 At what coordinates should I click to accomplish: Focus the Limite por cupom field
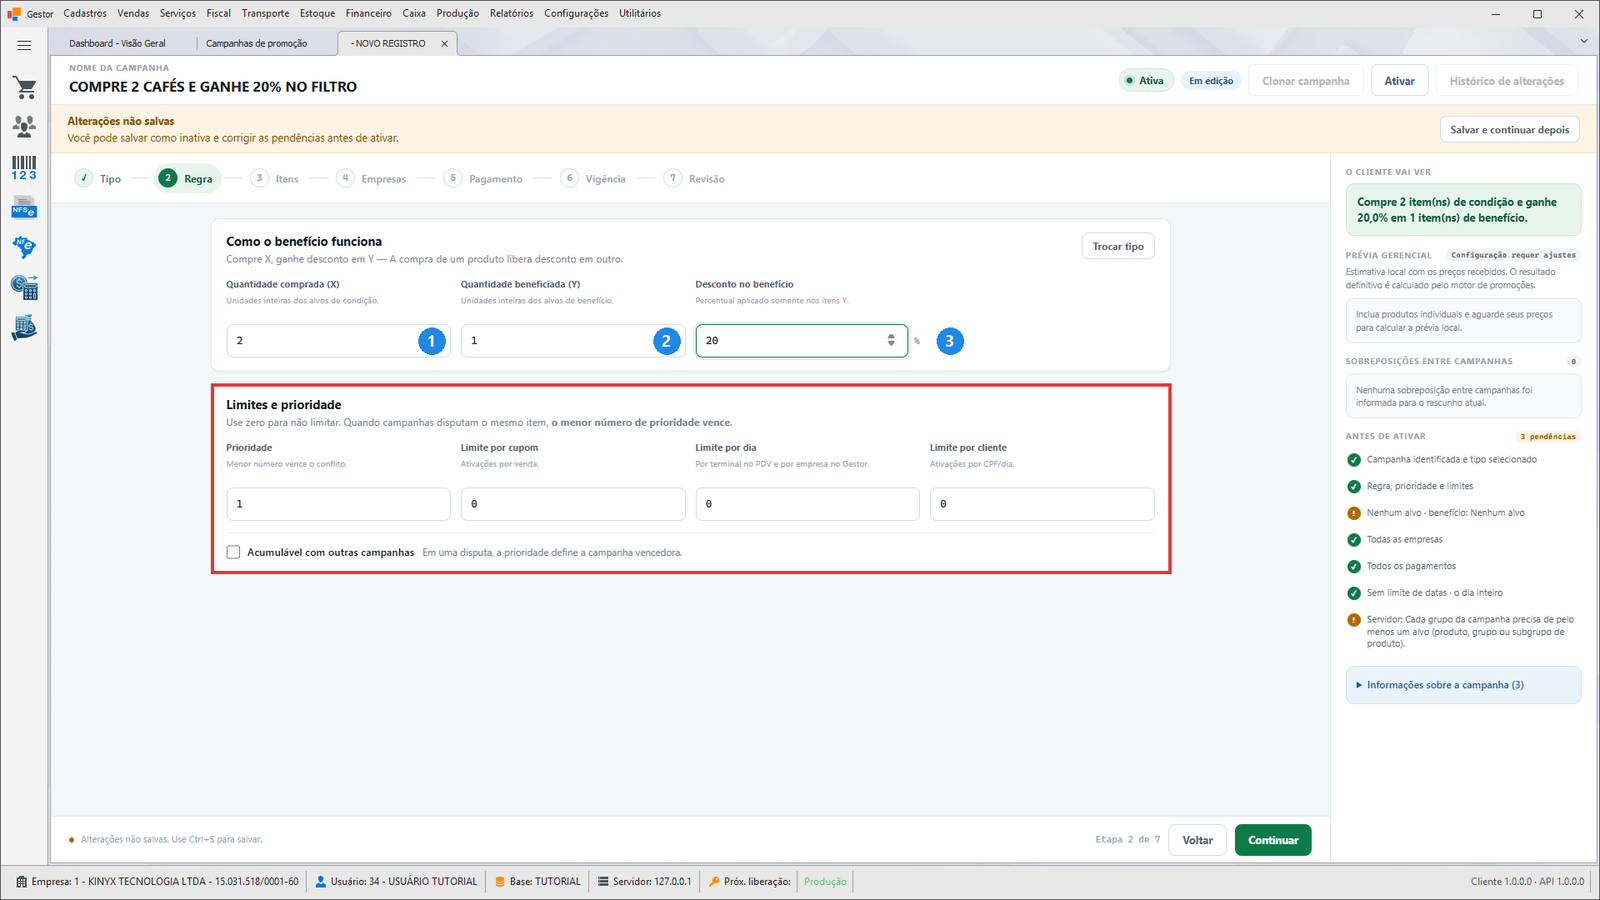click(573, 504)
